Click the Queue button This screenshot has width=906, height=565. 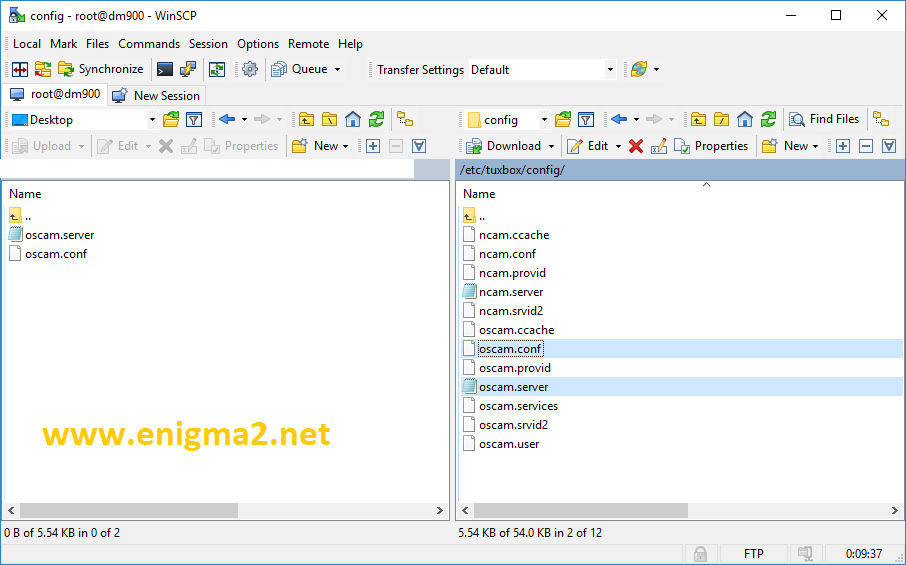[299, 69]
